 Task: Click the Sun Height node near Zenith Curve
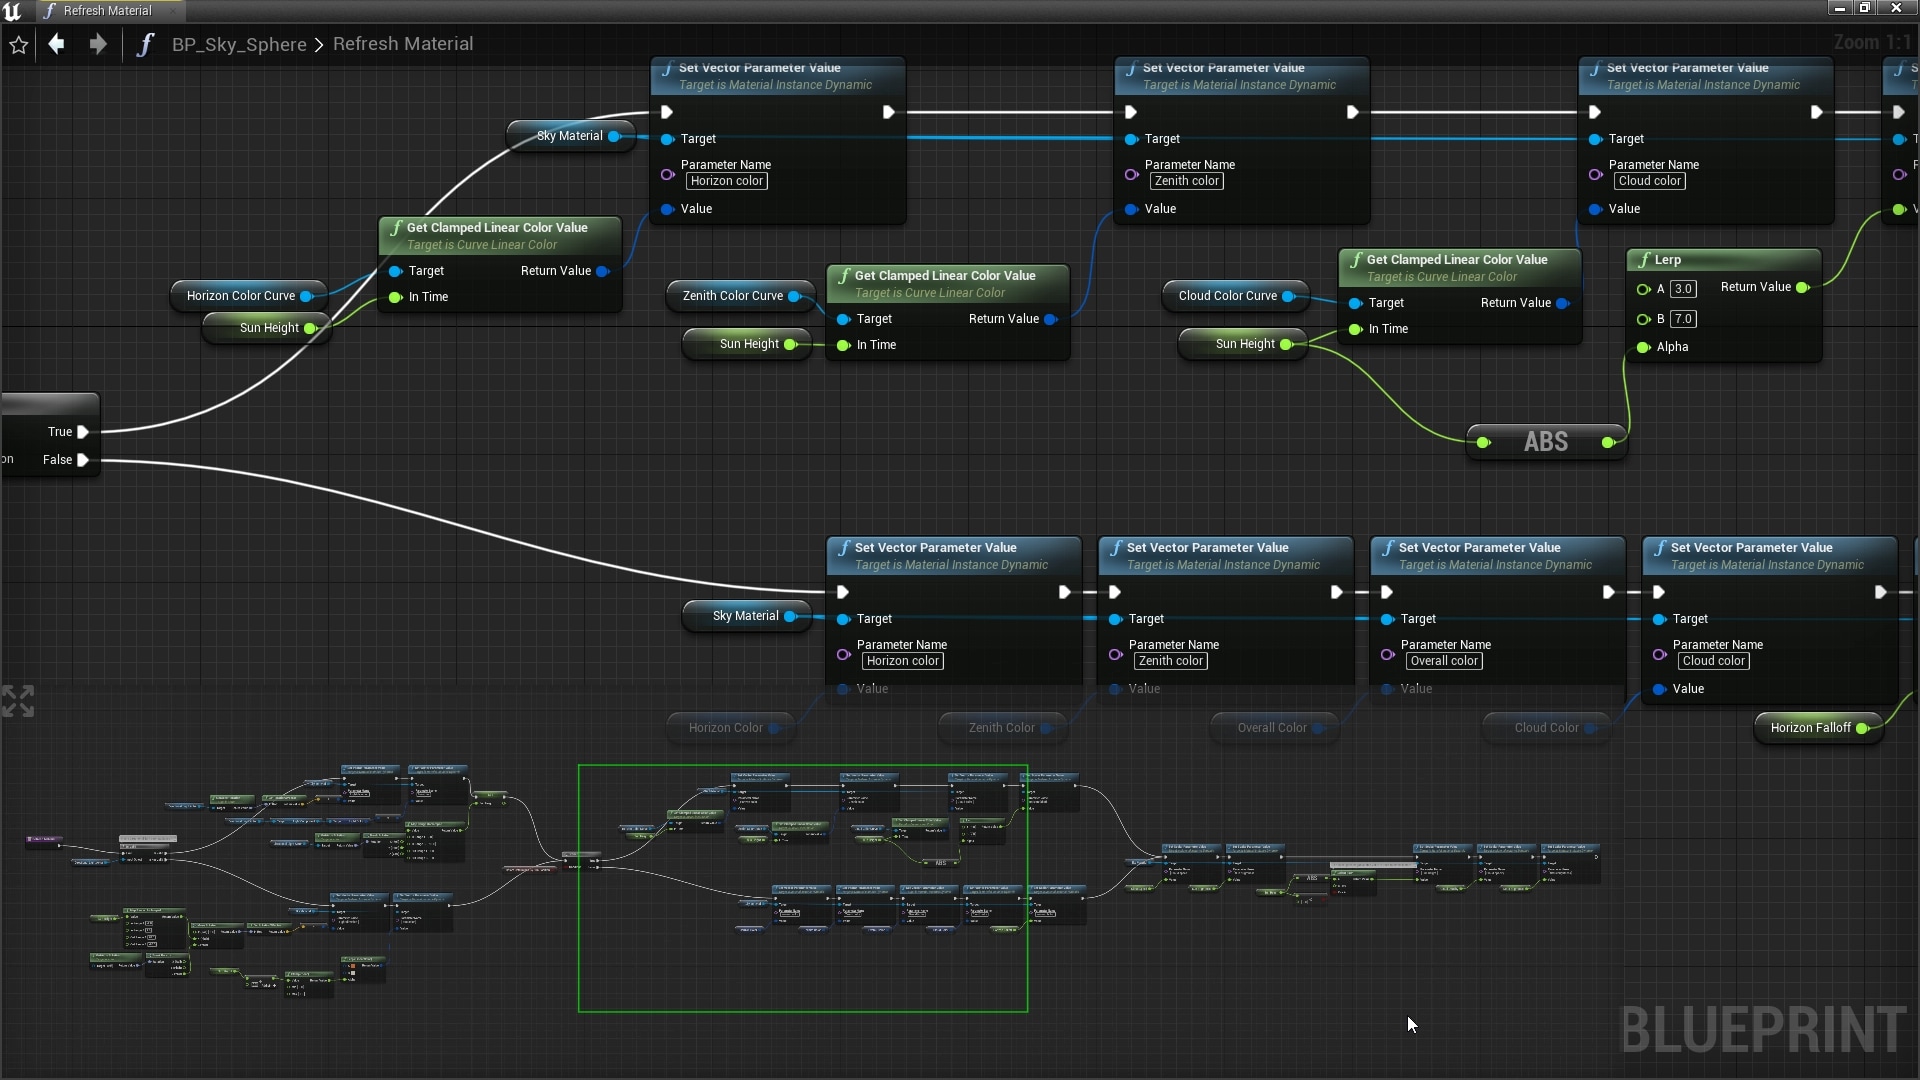tap(747, 344)
